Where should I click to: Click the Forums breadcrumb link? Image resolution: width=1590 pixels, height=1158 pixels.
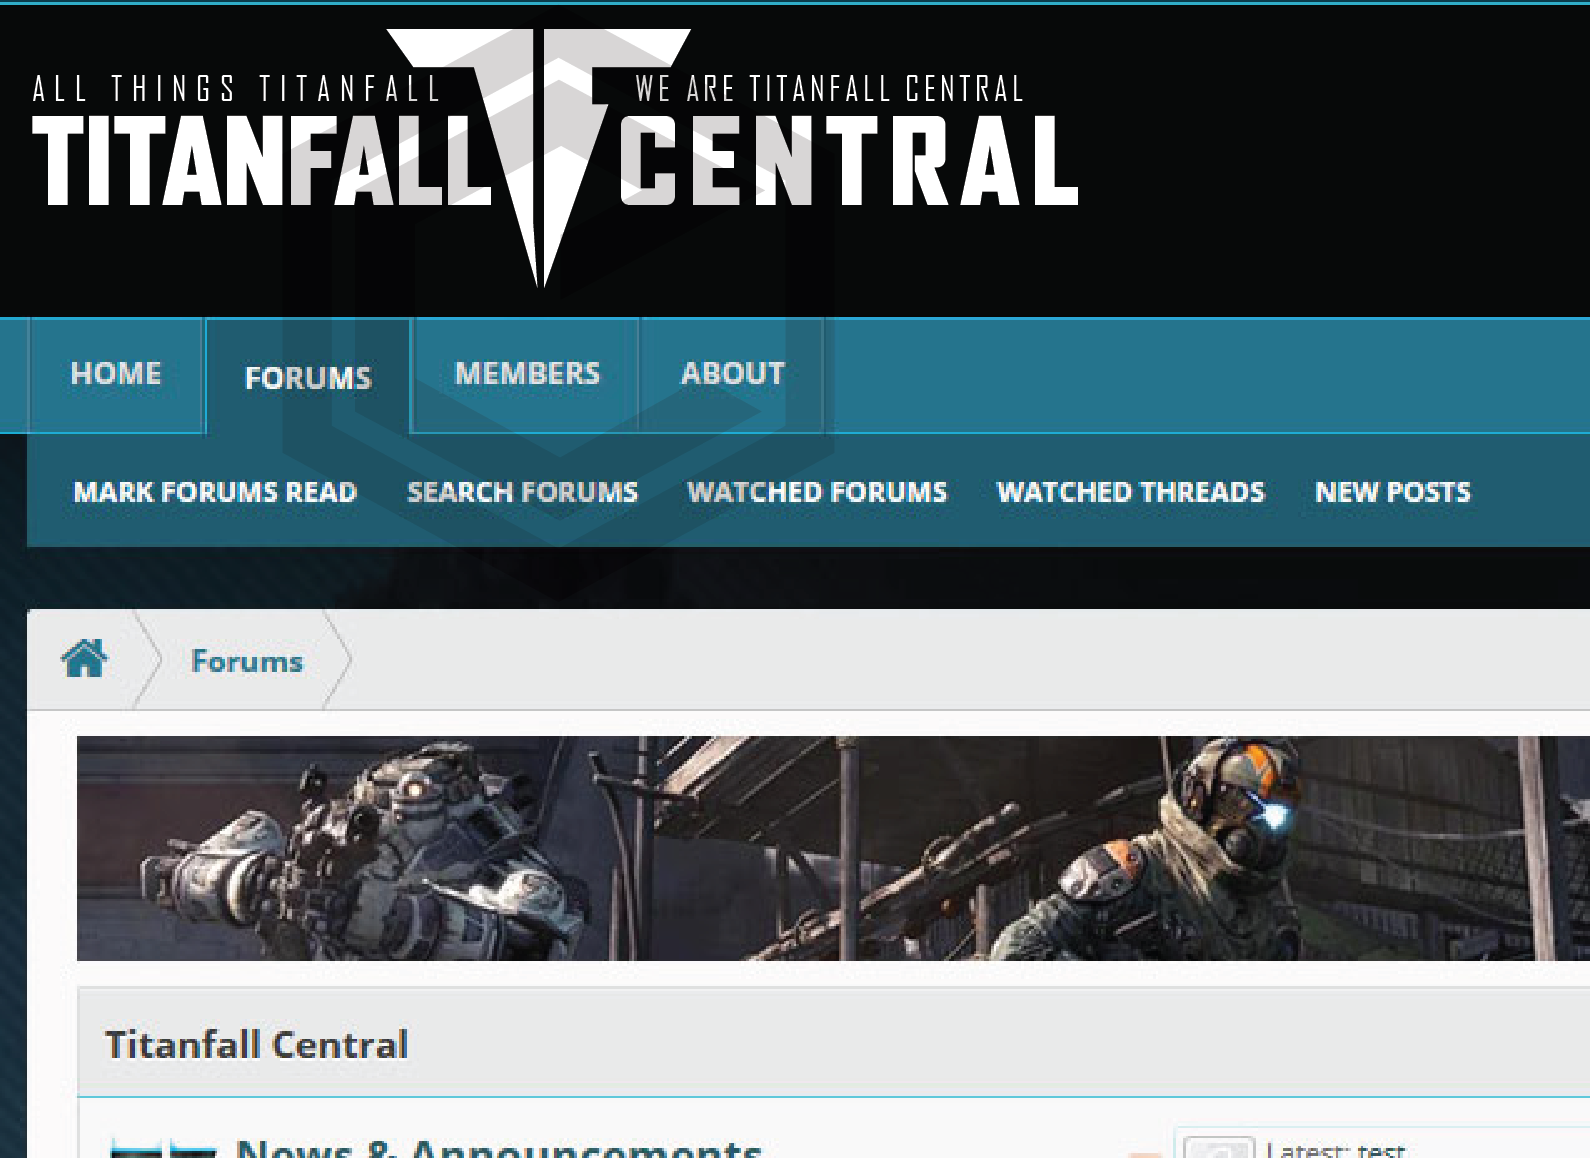(247, 661)
